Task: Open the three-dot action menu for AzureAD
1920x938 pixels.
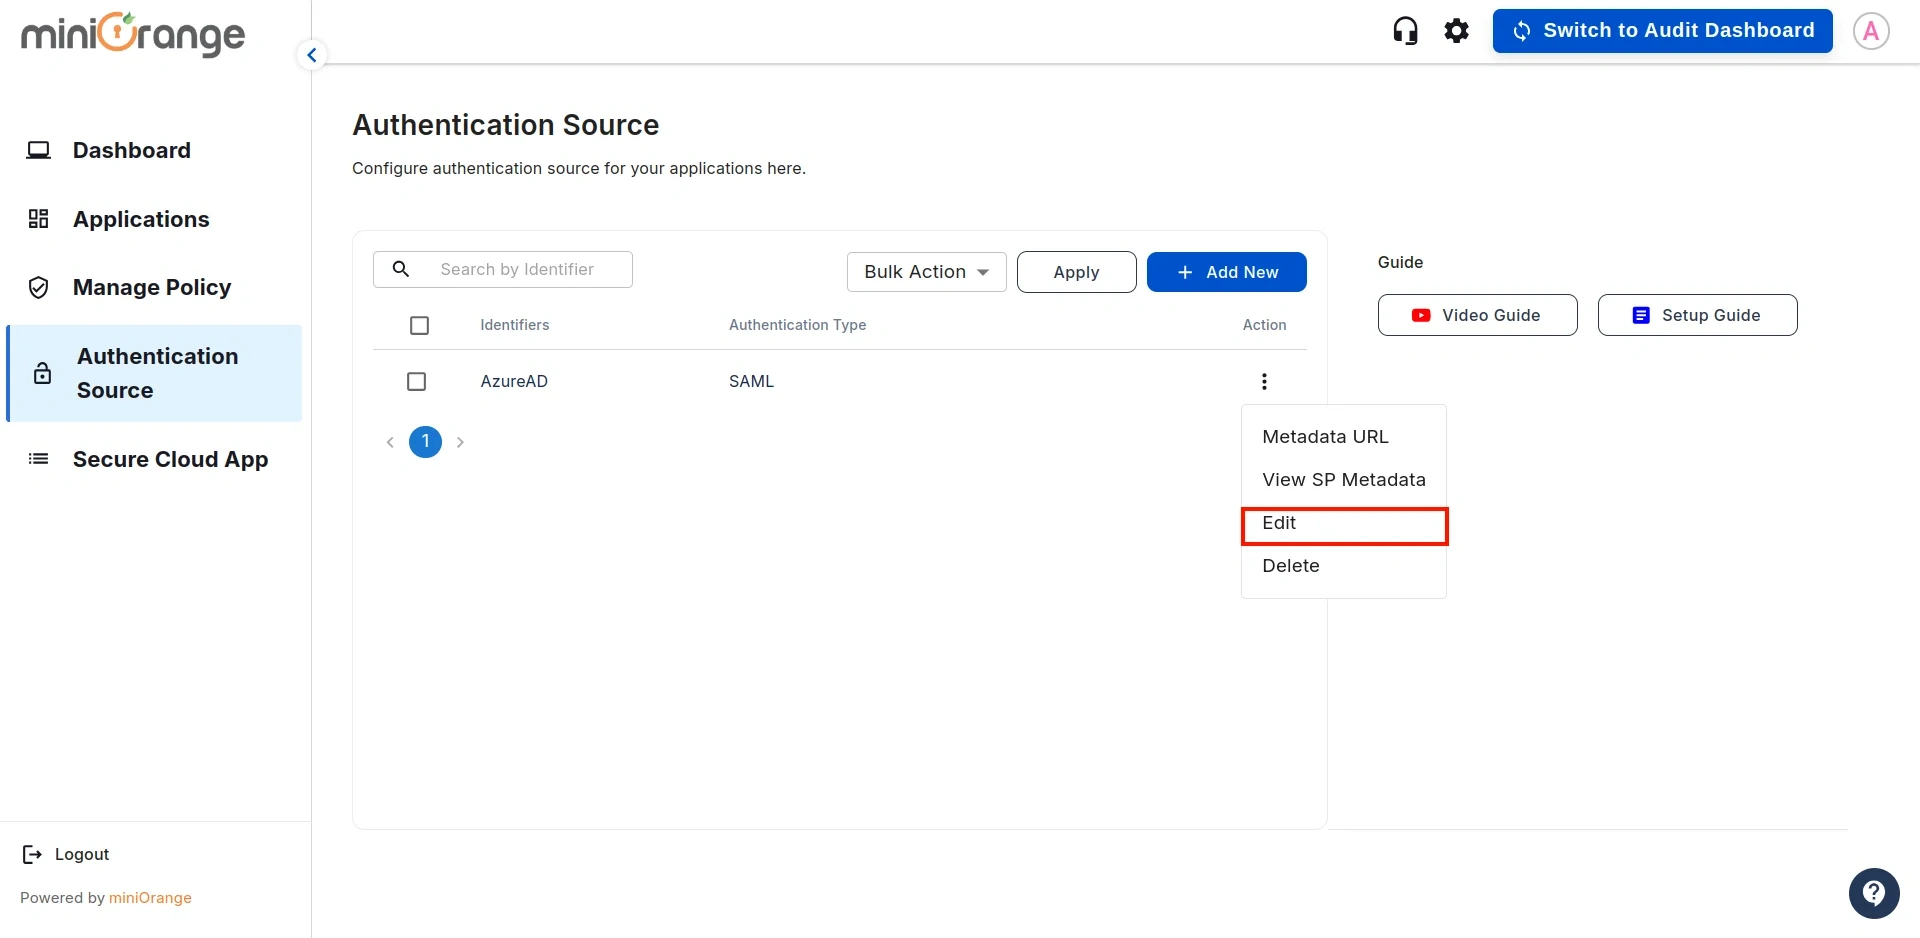Action: click(x=1264, y=381)
